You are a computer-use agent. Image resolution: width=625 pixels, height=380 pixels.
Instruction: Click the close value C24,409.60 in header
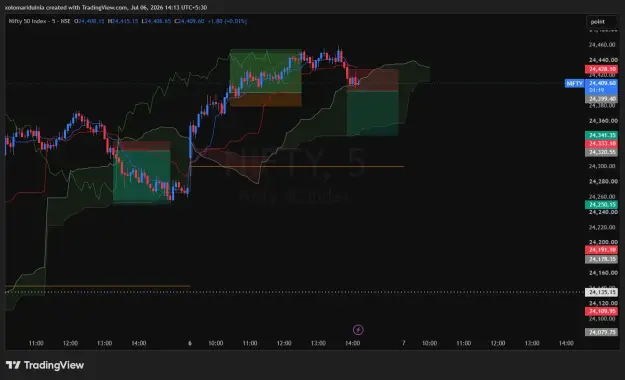click(189, 21)
